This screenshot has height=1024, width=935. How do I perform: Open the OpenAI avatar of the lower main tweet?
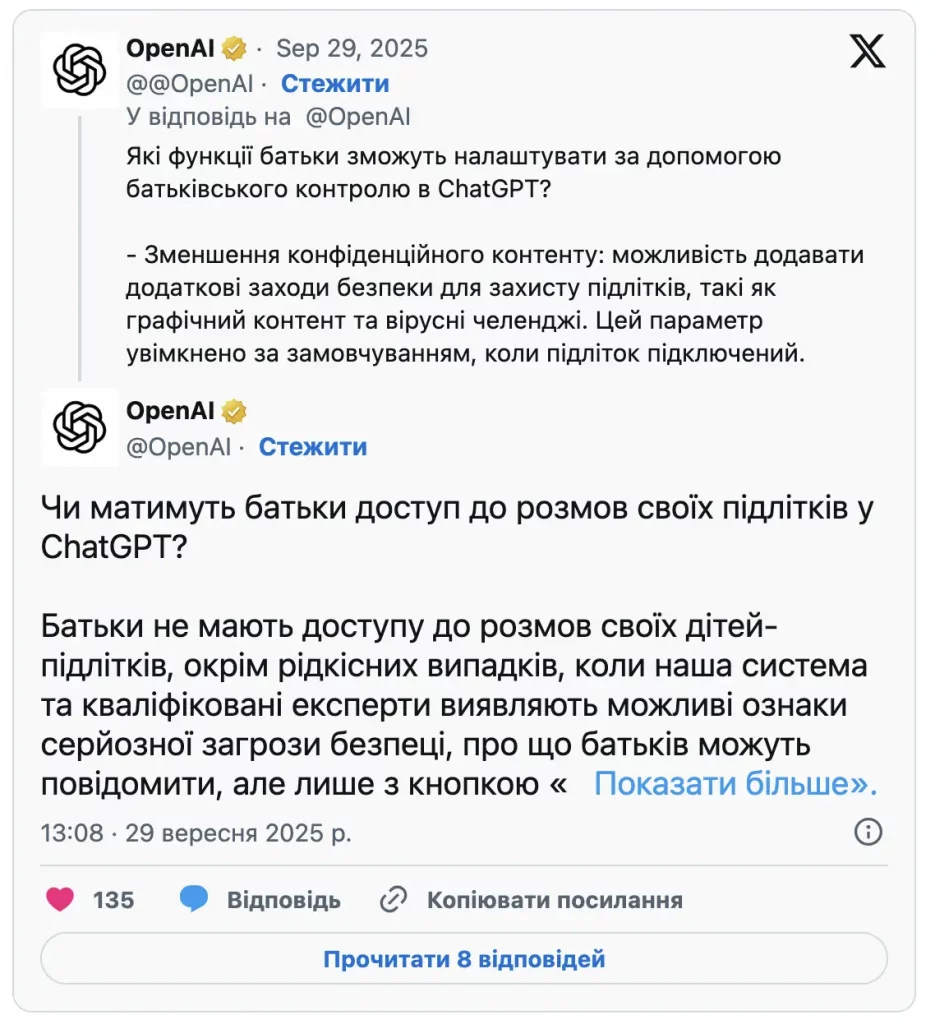point(80,427)
